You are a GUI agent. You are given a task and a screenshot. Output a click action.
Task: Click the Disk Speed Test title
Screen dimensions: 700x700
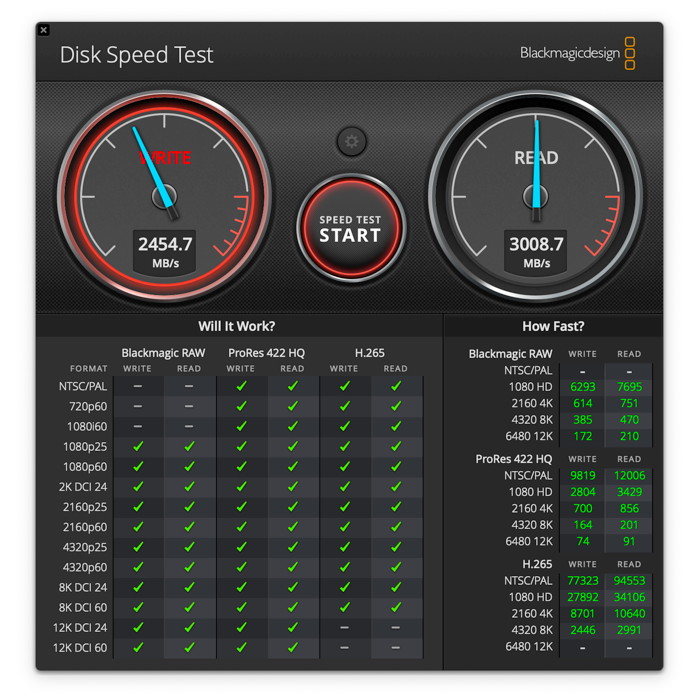tap(137, 55)
